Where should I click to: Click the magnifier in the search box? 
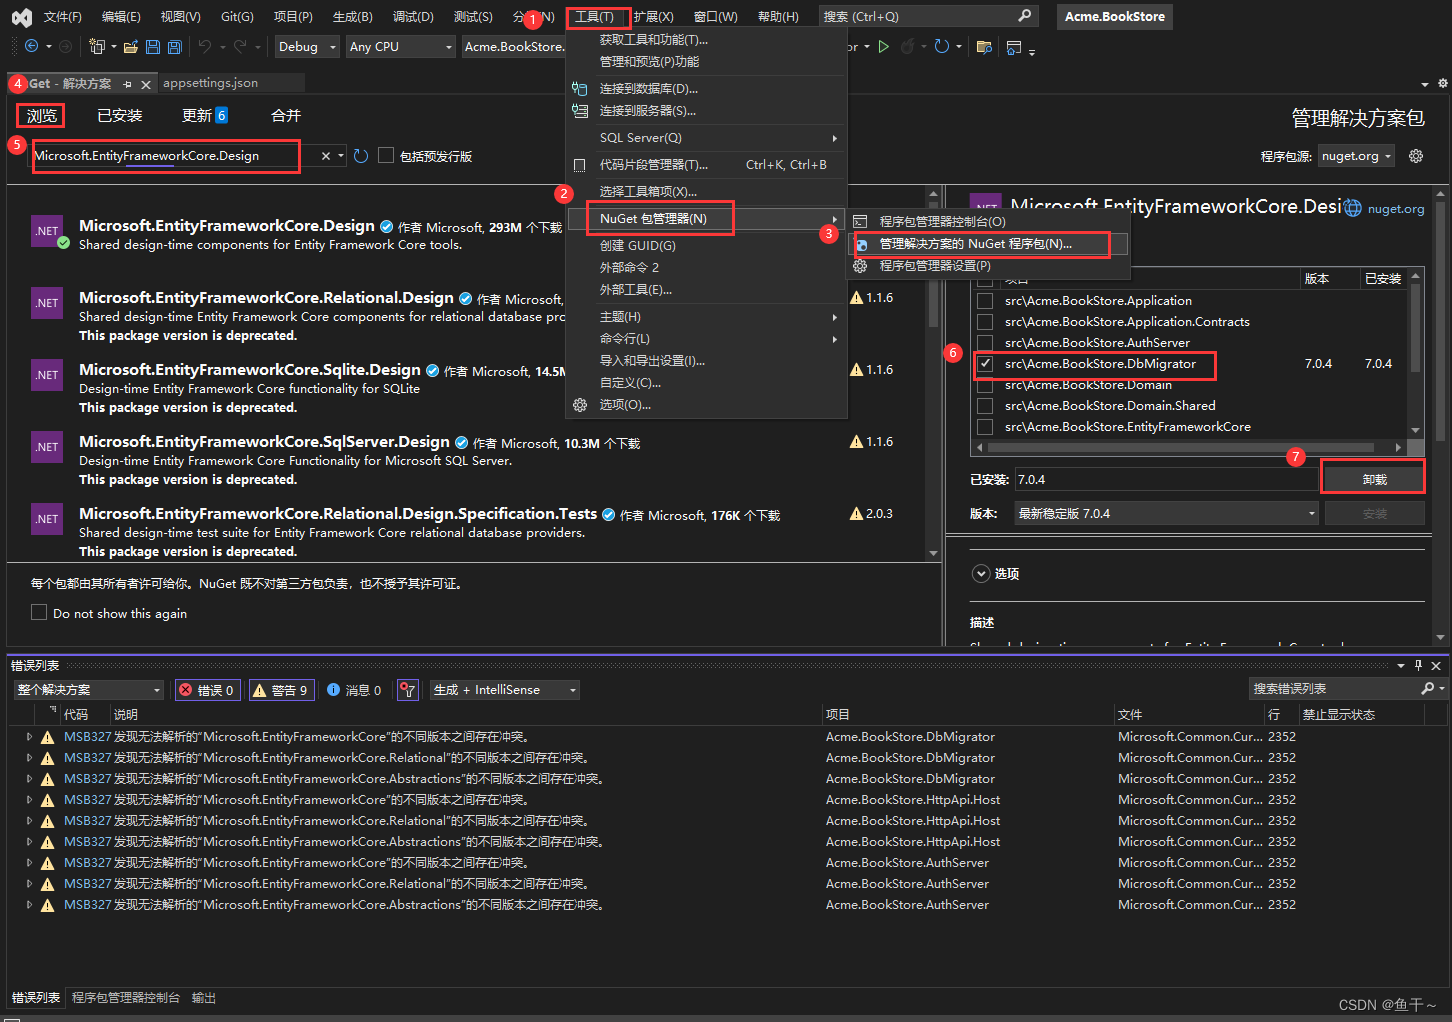[x=1024, y=16]
